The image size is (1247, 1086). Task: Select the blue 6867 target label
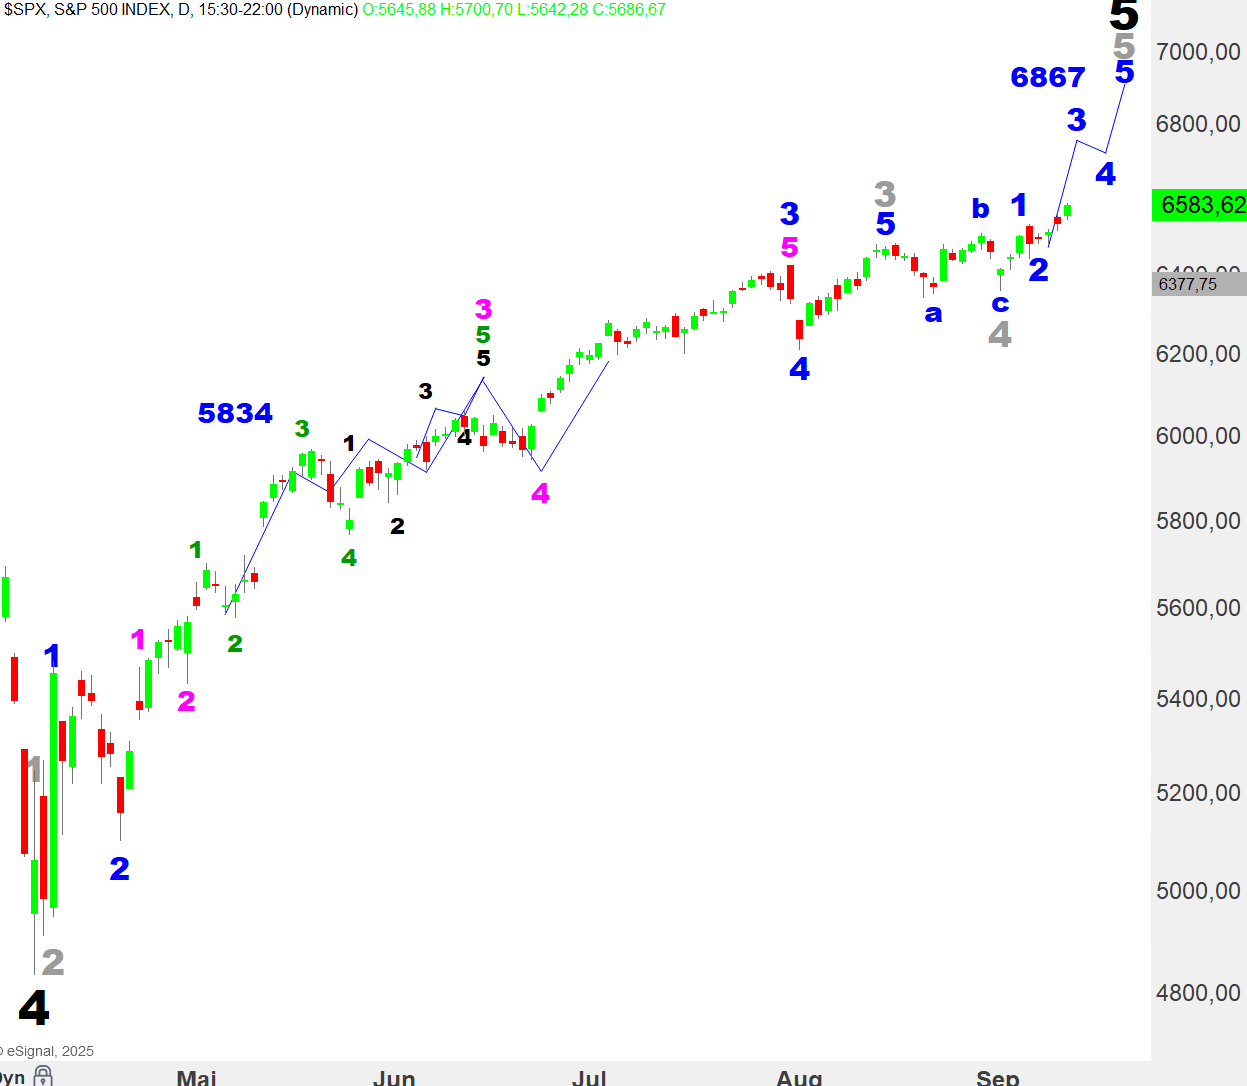[1047, 77]
